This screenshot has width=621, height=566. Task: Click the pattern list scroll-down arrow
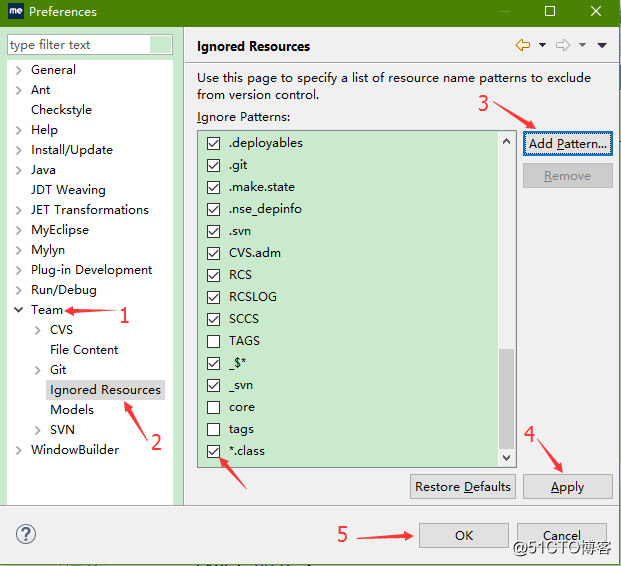pyautogui.click(x=506, y=458)
